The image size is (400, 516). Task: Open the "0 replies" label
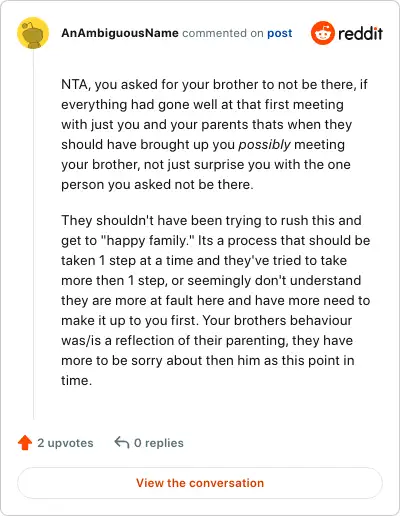pos(159,443)
